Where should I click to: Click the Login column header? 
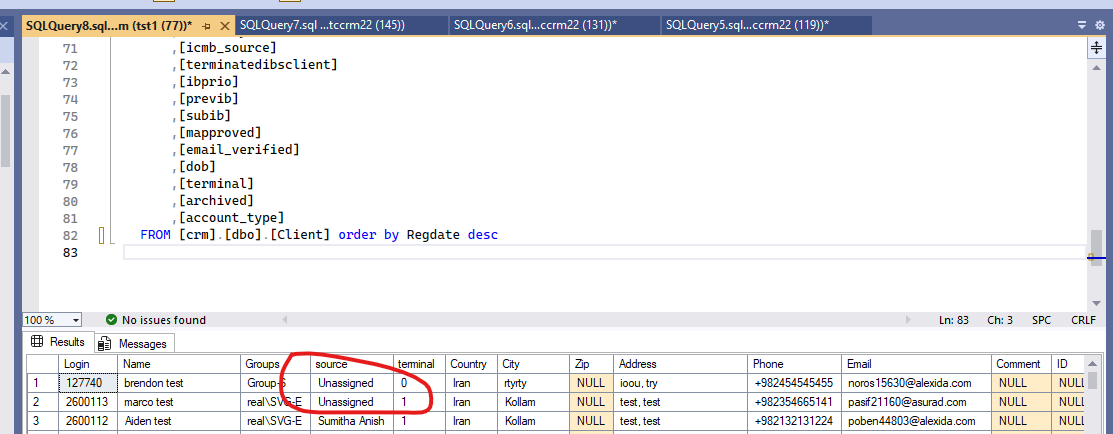(x=76, y=364)
